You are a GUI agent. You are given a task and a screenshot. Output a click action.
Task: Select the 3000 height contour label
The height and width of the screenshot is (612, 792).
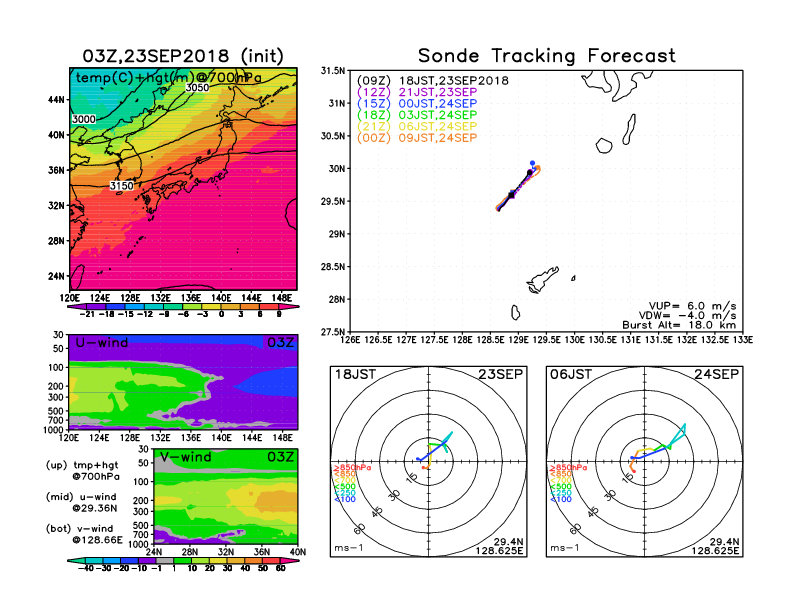click(84, 119)
